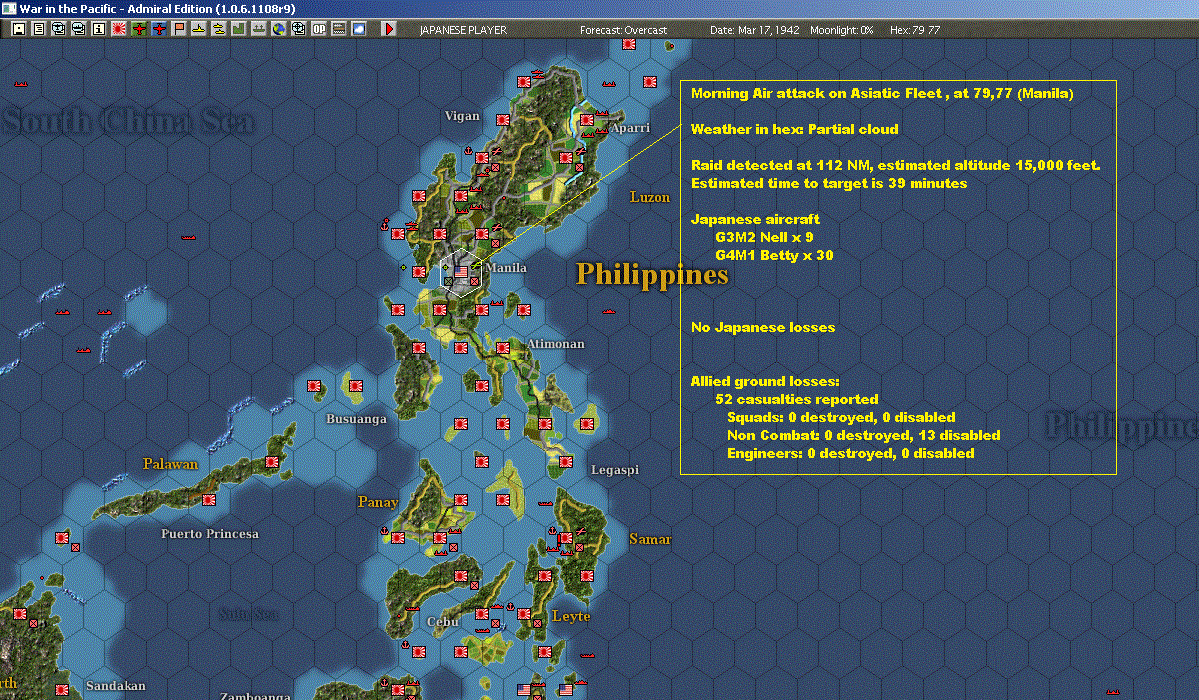Click 'Estimated time to target' line

(x=829, y=184)
